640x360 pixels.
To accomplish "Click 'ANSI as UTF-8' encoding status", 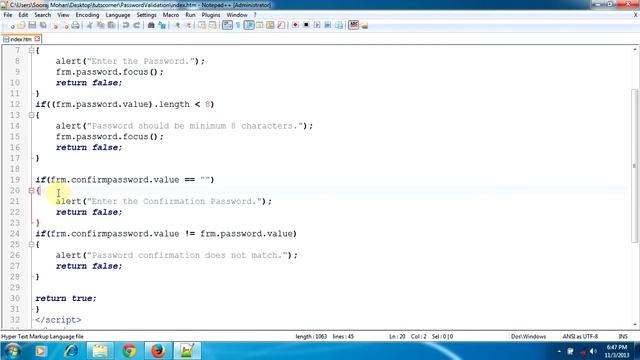I will [x=580, y=337].
